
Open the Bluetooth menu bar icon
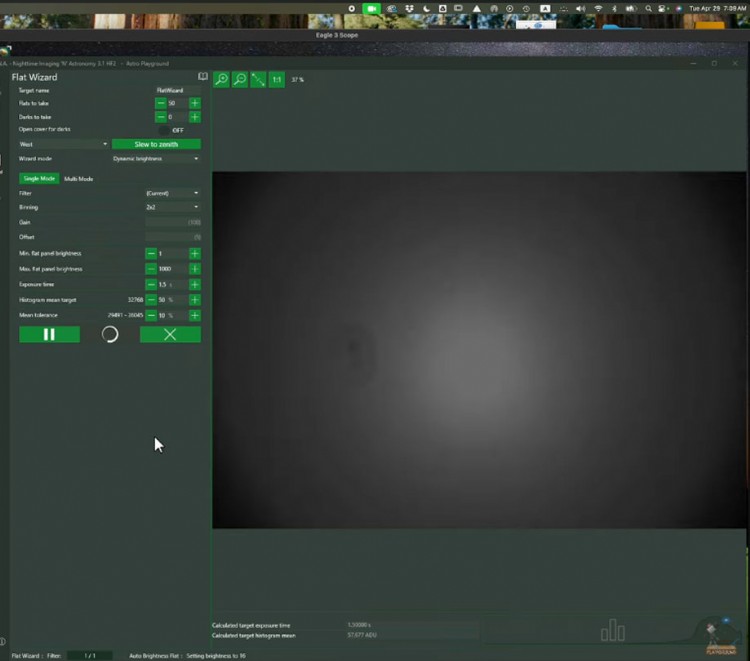pyautogui.click(x=614, y=9)
